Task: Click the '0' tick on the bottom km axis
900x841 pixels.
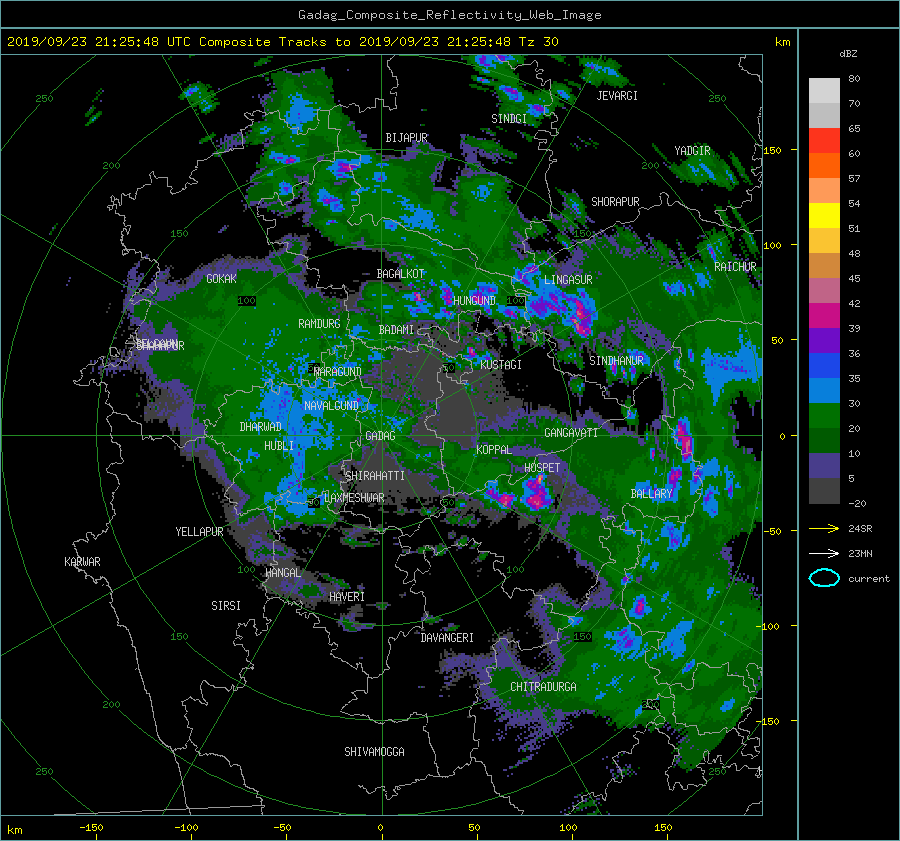Action: pos(381,828)
